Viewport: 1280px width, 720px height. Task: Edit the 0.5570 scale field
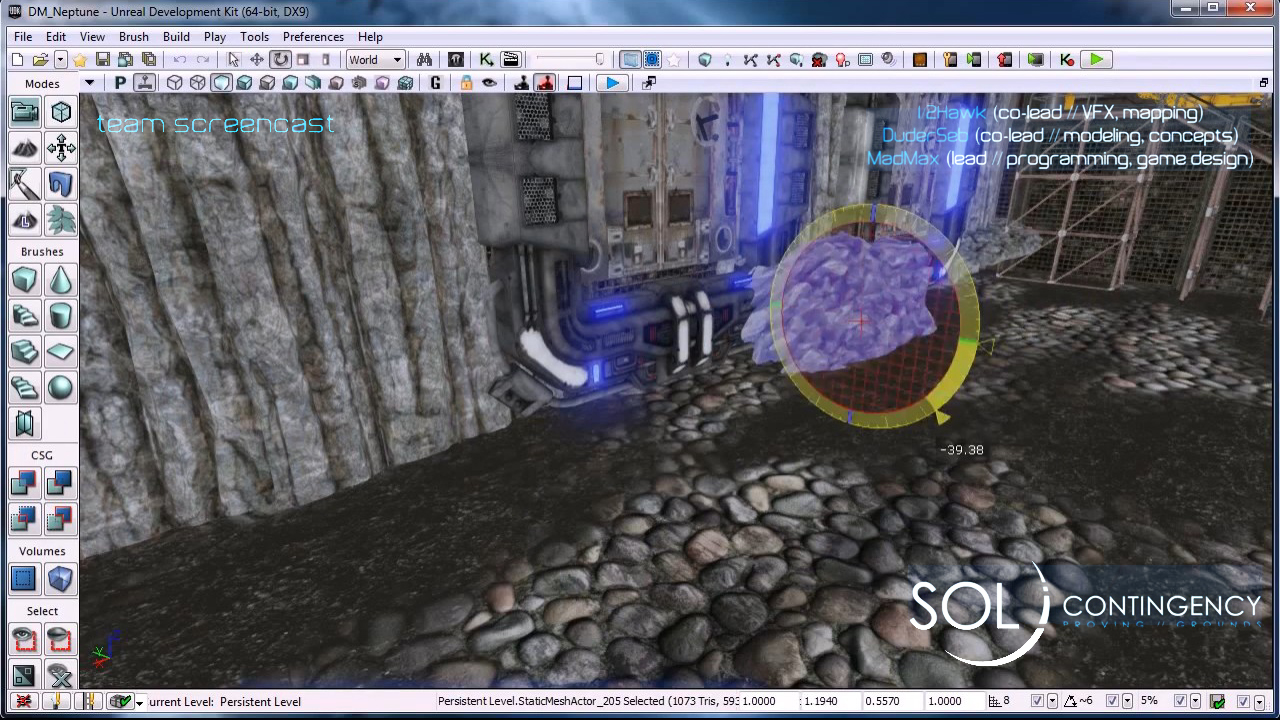[x=892, y=701]
